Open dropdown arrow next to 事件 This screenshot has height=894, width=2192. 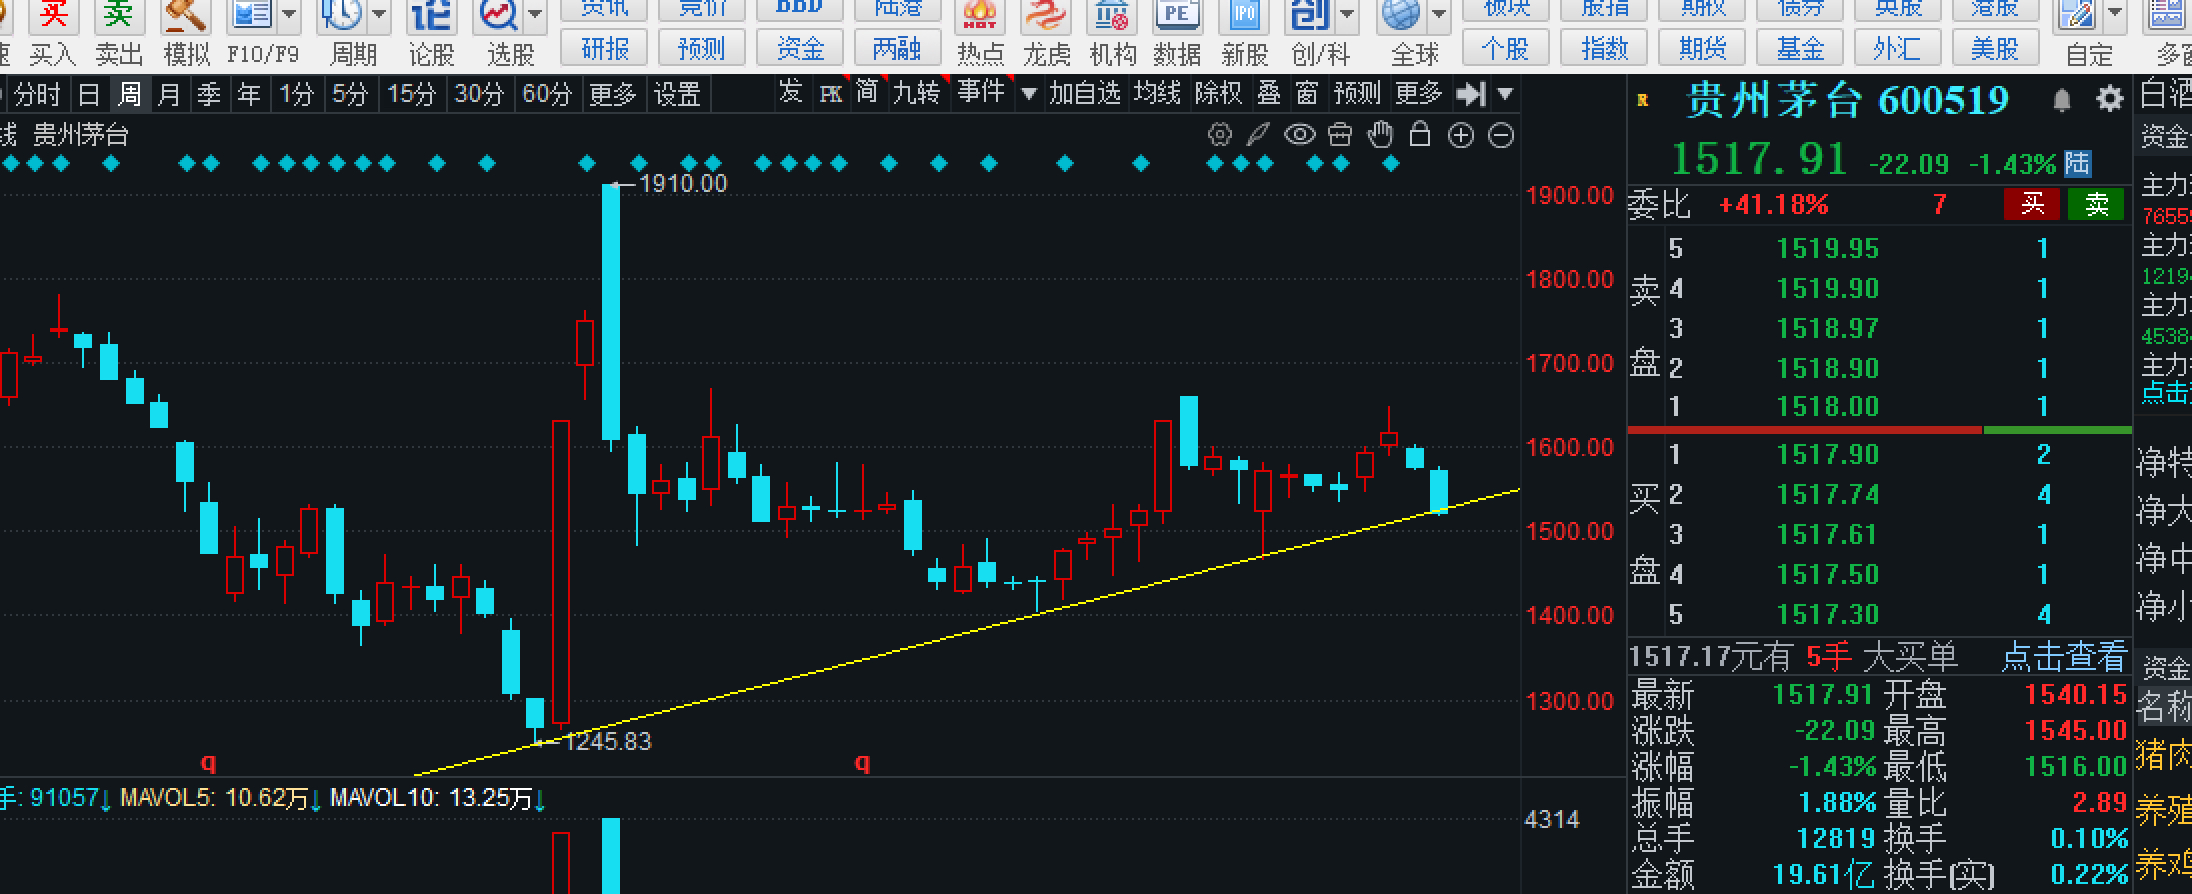1028,95
